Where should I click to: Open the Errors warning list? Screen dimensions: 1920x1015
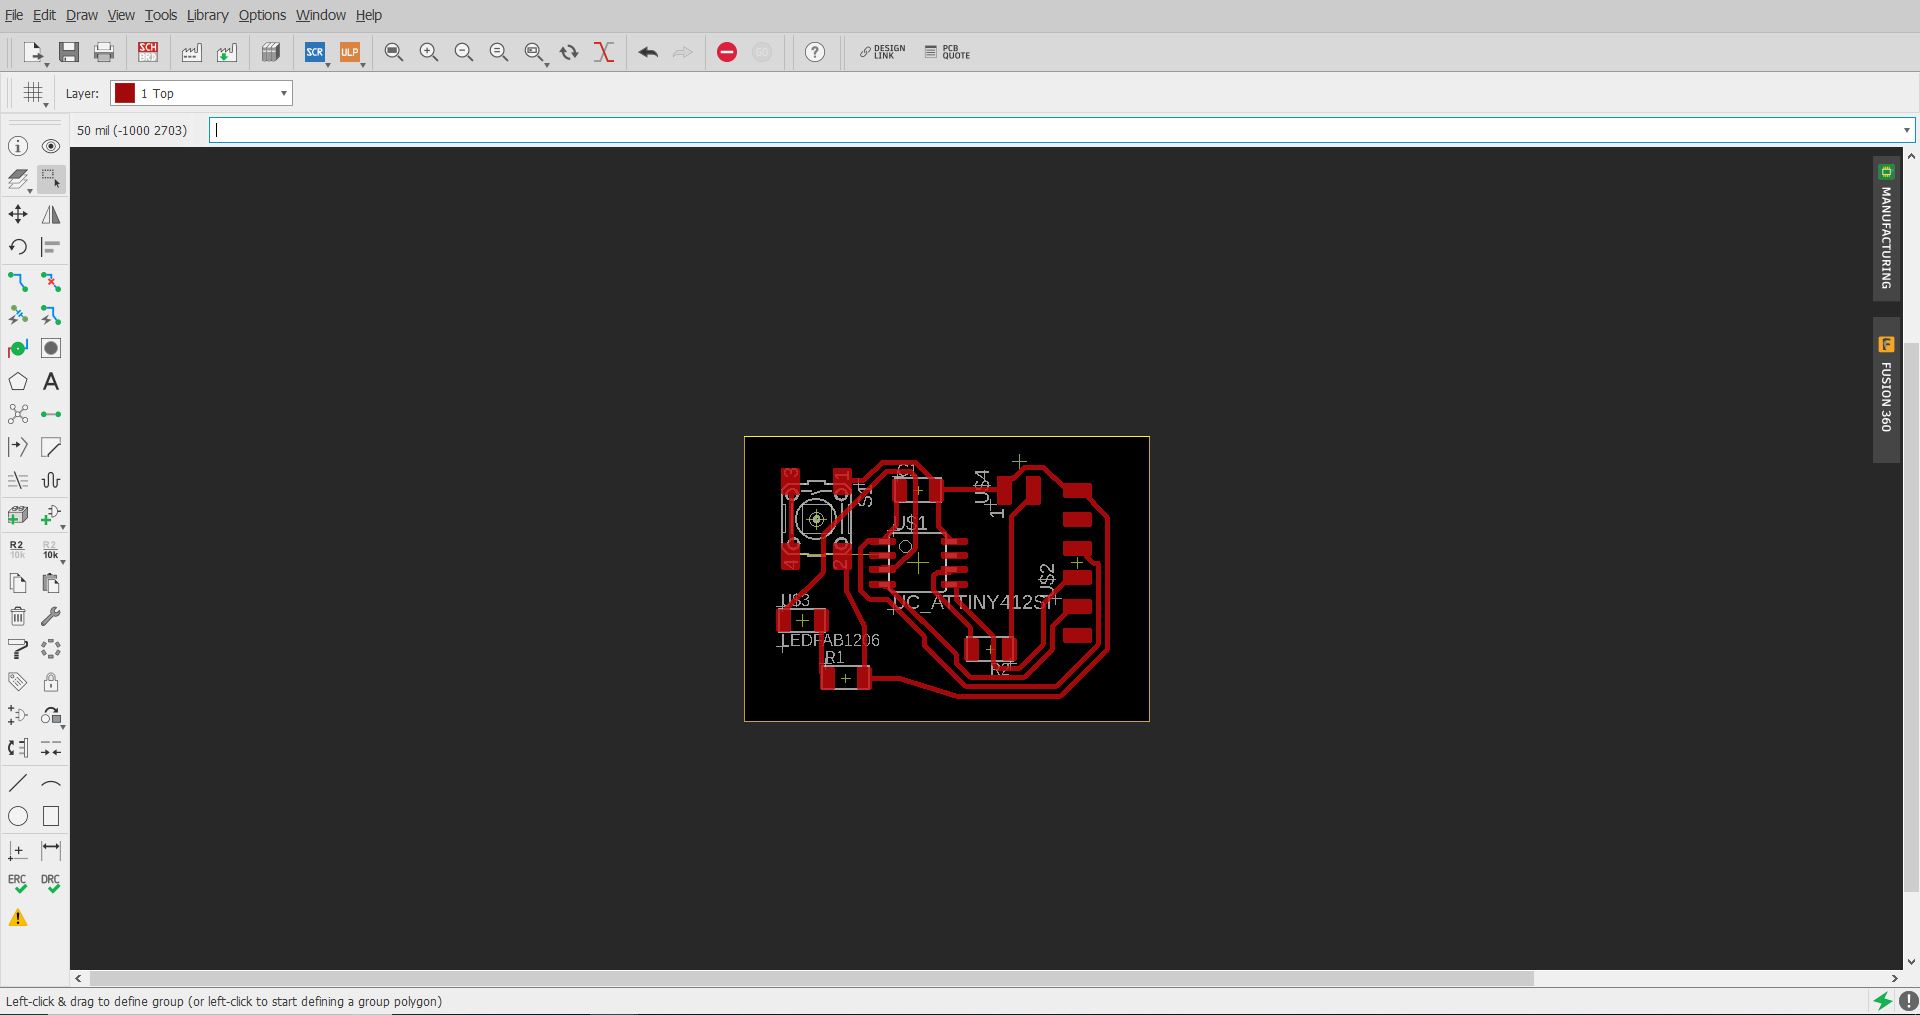18,918
